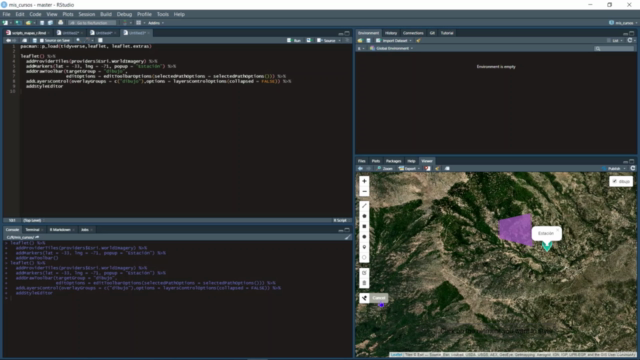Open find/replace magnifier in editor toolbar
This screenshot has width=640, height=360.
(x=78, y=40)
